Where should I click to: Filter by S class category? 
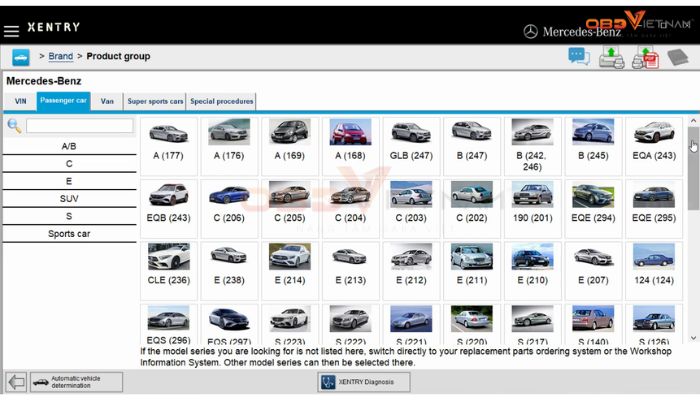(x=69, y=216)
